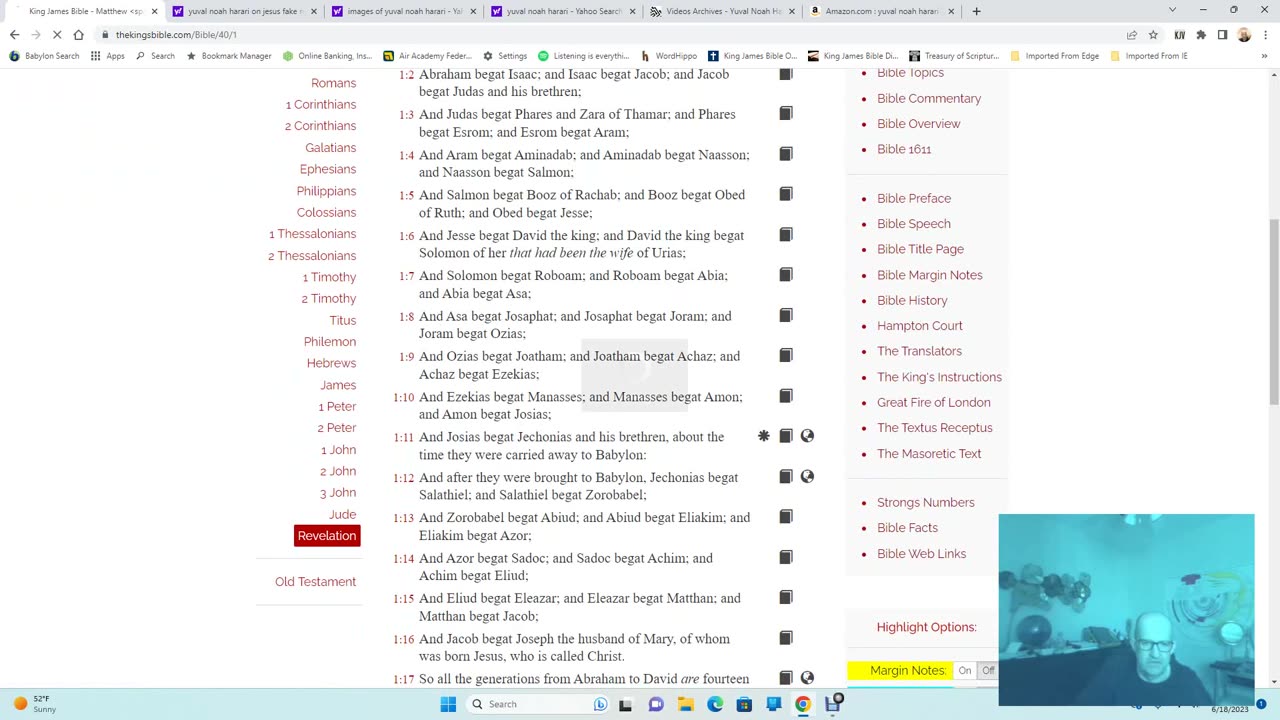The height and width of the screenshot is (720, 1280).
Task: Select the highlighted Revelation book button
Action: coord(327,536)
